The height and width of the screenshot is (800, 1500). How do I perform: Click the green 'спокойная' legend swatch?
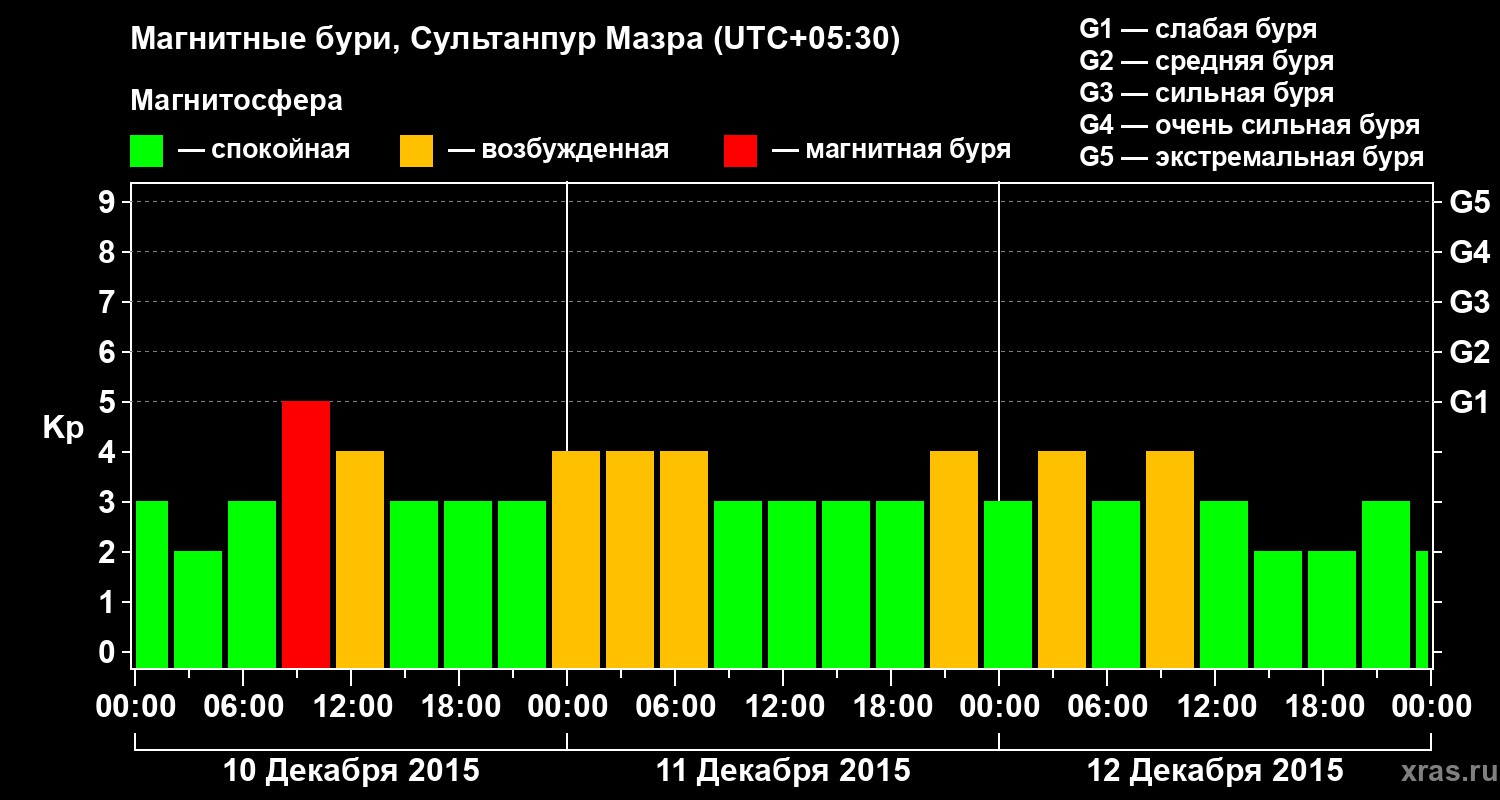pyautogui.click(x=146, y=151)
